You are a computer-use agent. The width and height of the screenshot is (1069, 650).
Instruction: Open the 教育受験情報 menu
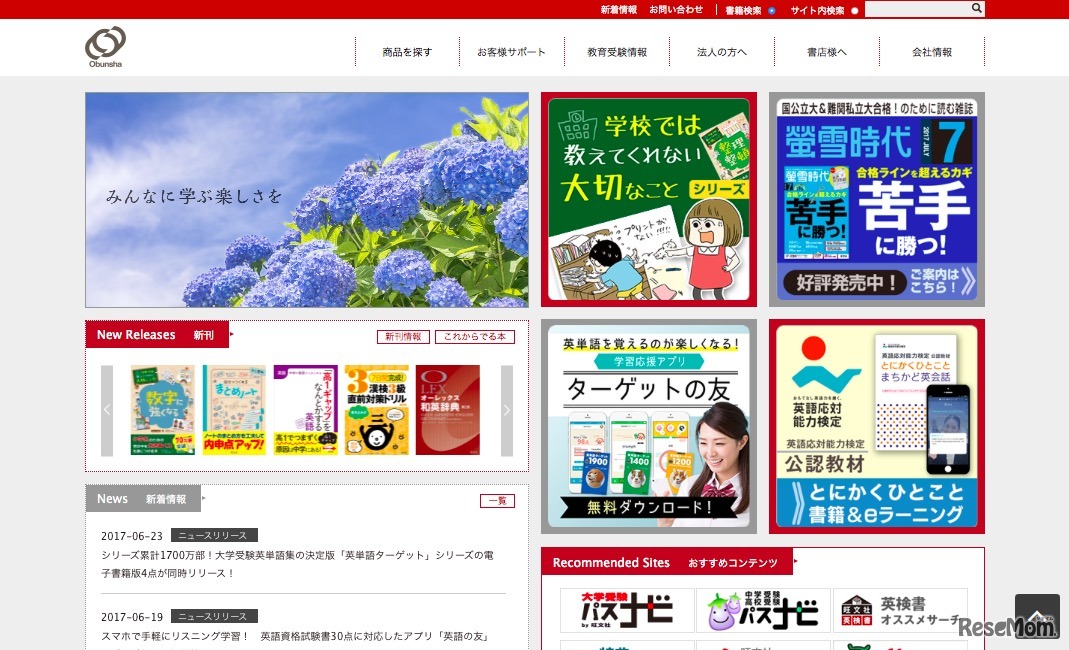(617, 52)
